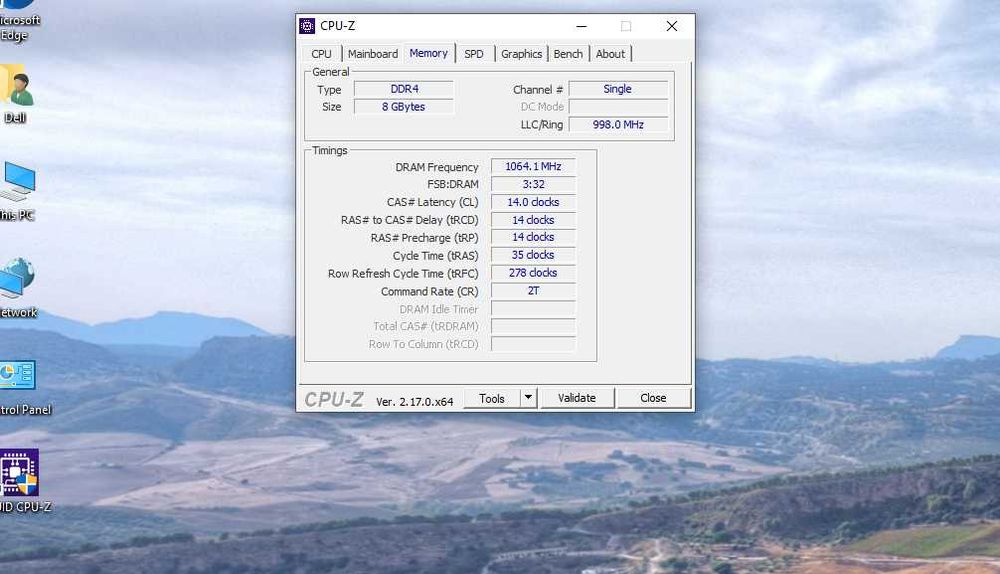
Task: Click the 278 clocks tRFC value
Action: pos(533,273)
